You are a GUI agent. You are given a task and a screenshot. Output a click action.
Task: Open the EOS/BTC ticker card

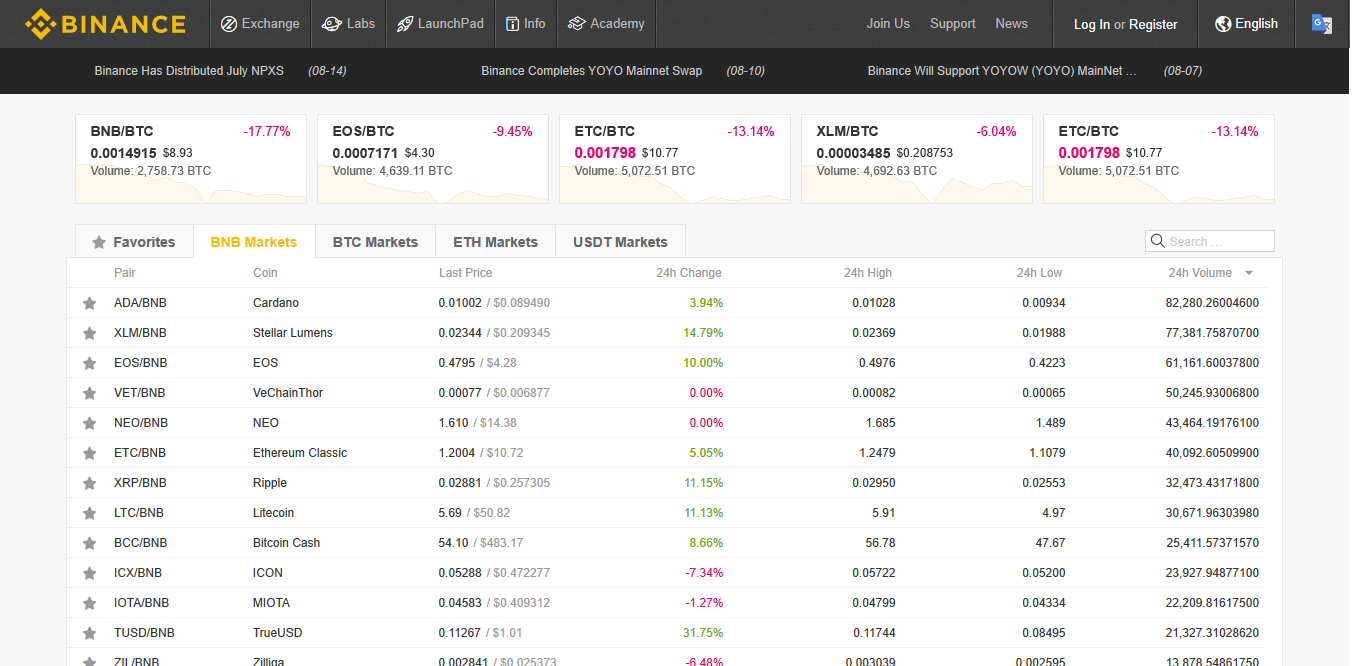[433, 159]
